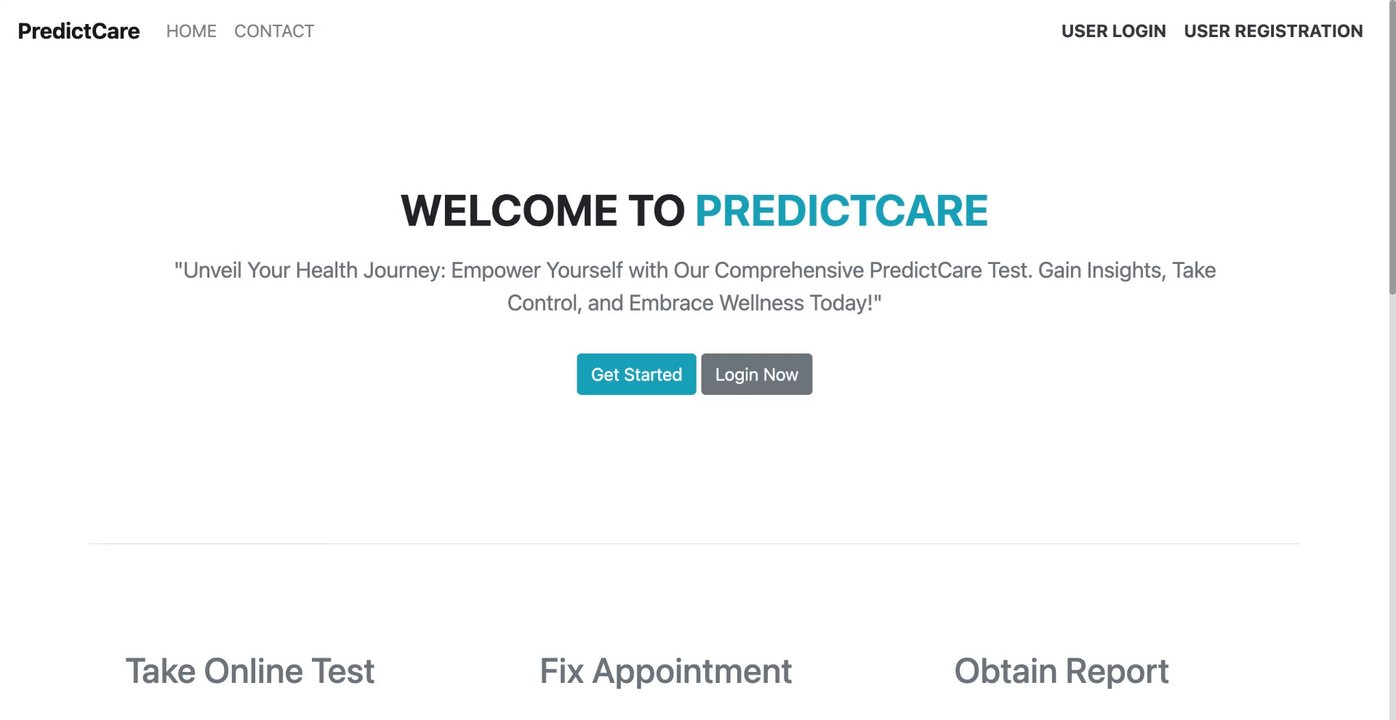This screenshot has height=720, width=1396.
Task: Select the Fix Appointment heading
Action: point(665,671)
